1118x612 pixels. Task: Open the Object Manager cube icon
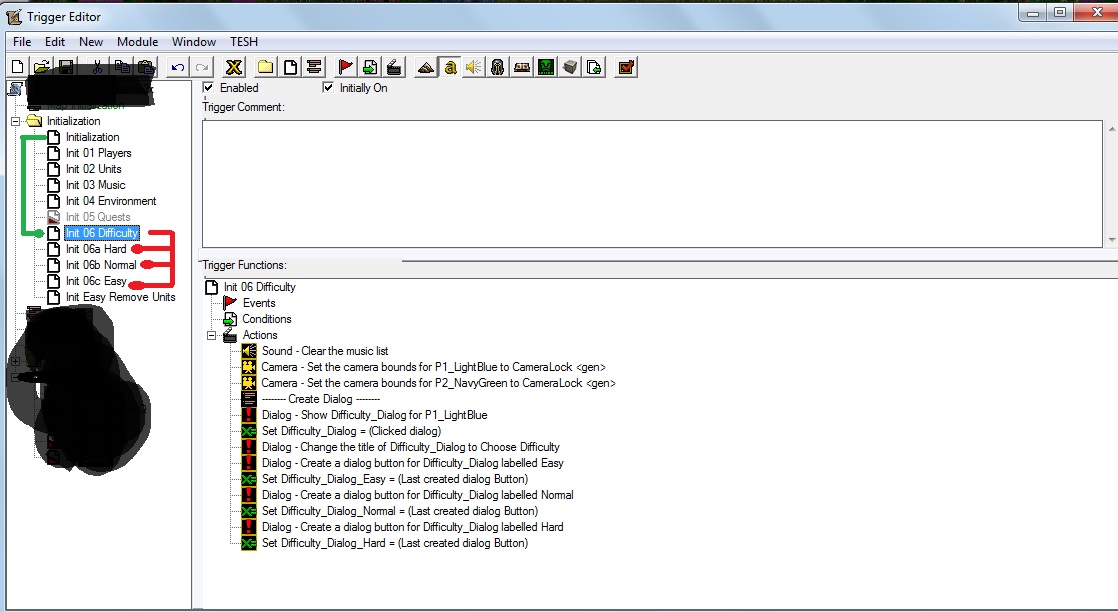(x=570, y=67)
